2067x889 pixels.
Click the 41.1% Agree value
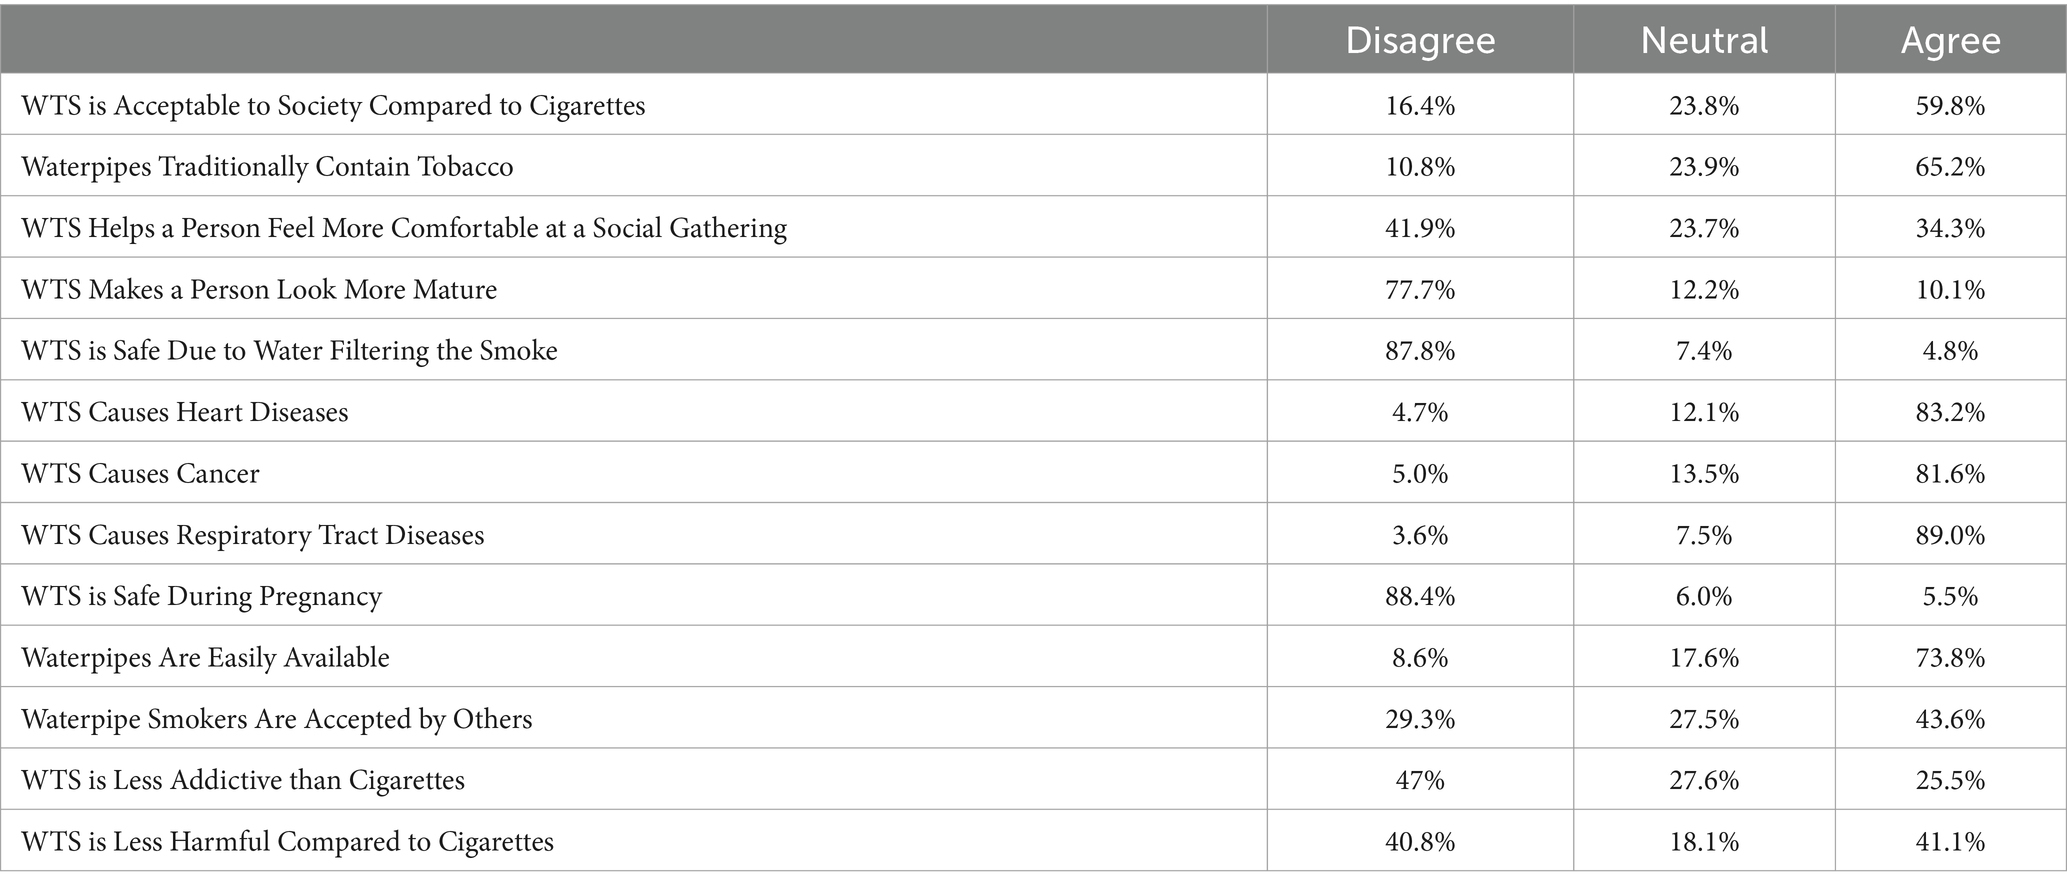click(x=1950, y=841)
